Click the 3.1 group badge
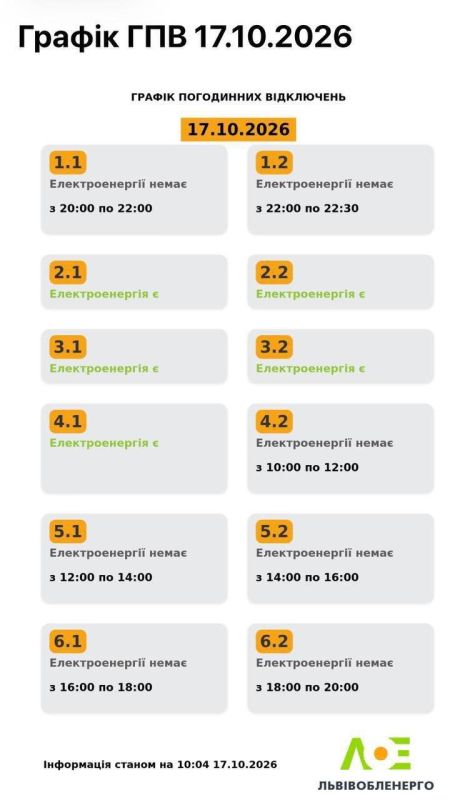The image size is (475, 800). tap(68, 347)
